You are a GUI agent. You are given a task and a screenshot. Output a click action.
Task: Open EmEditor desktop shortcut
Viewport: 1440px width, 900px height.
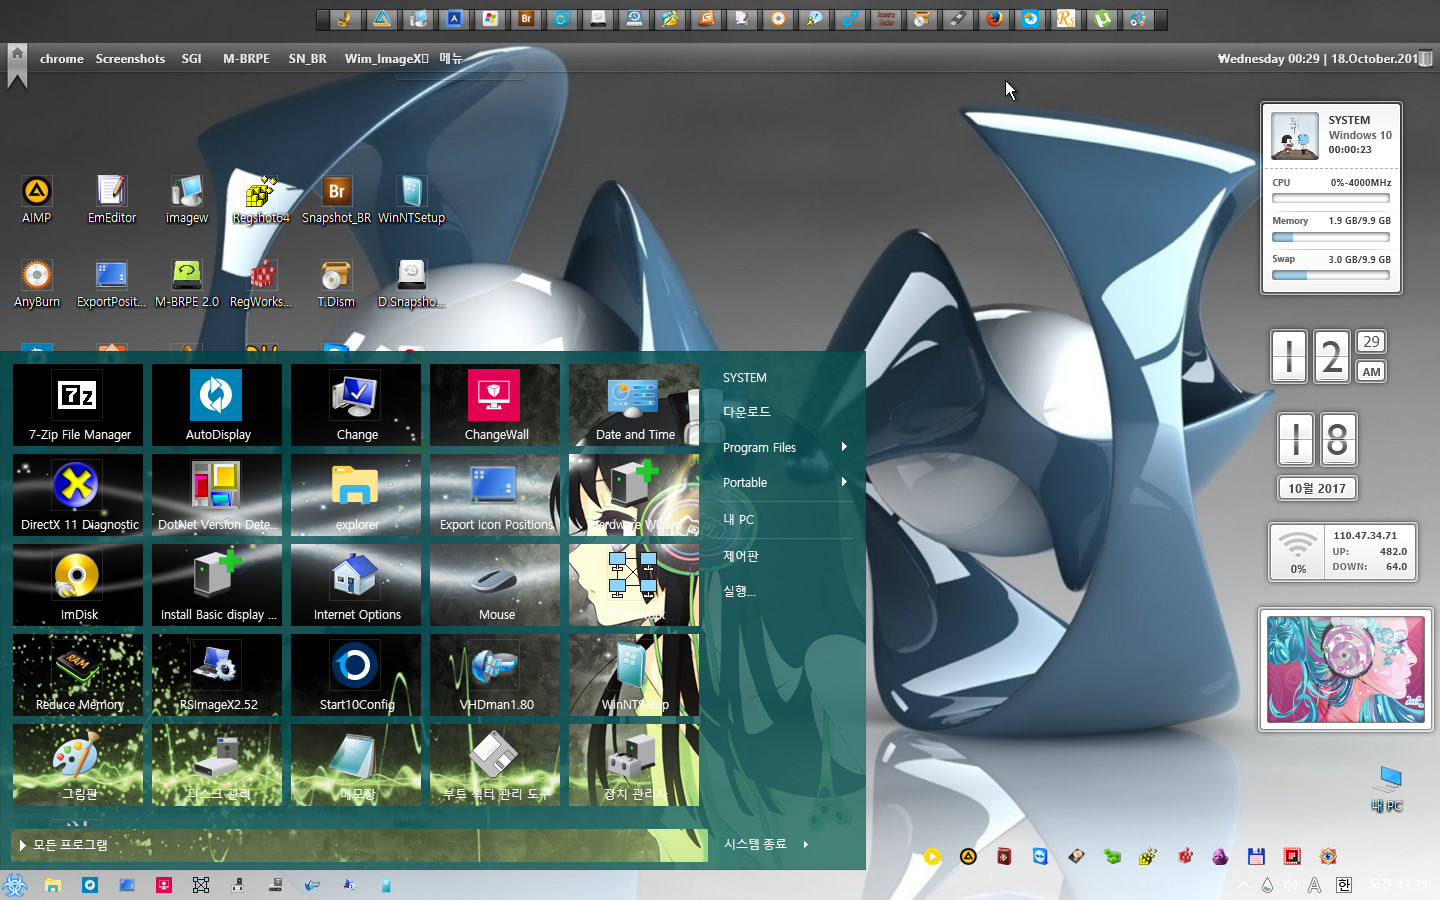coord(111,199)
